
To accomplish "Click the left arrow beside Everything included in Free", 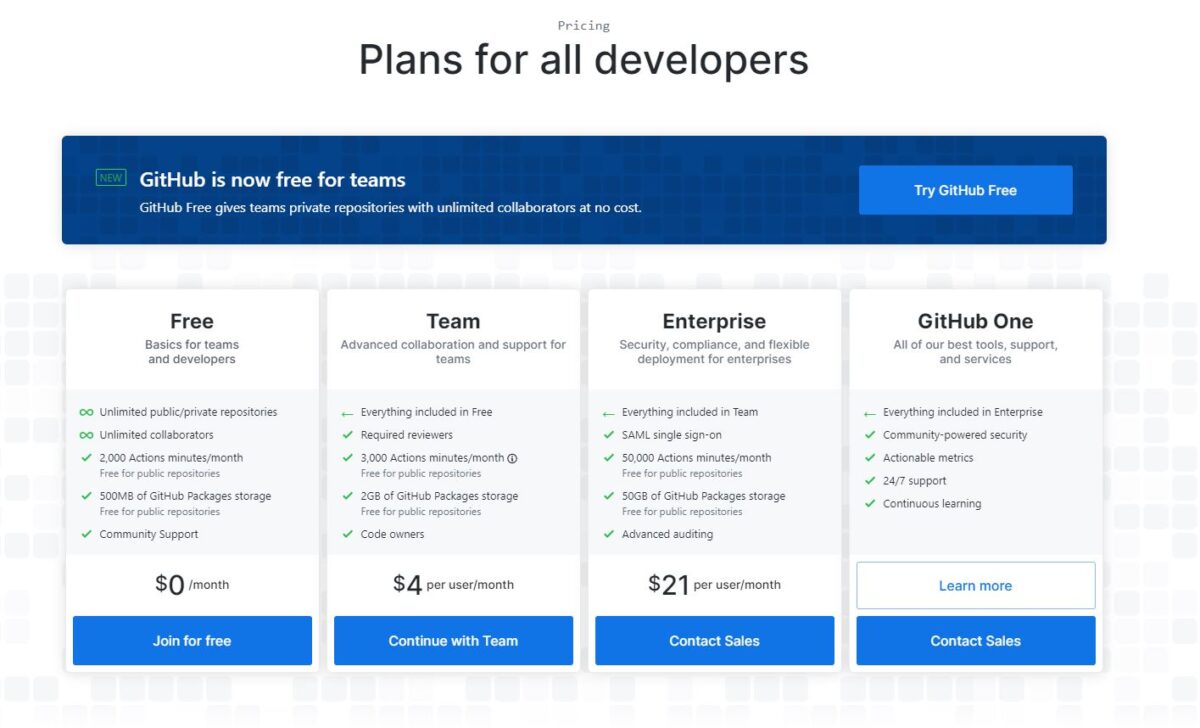I will tap(348, 411).
